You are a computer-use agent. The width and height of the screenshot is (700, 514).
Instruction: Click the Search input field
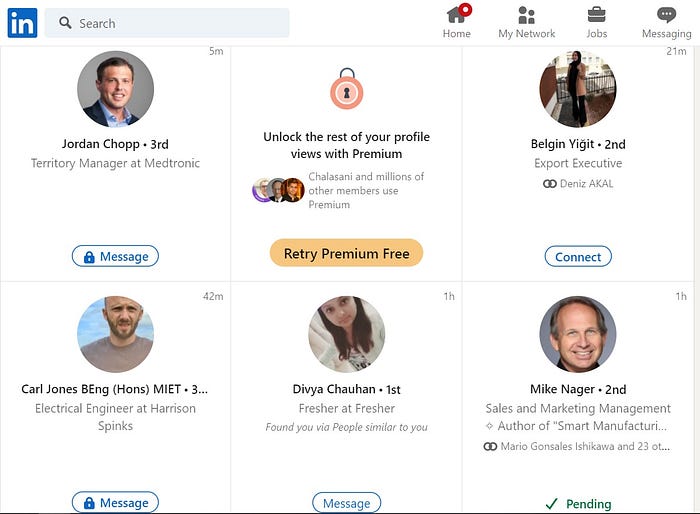click(167, 23)
